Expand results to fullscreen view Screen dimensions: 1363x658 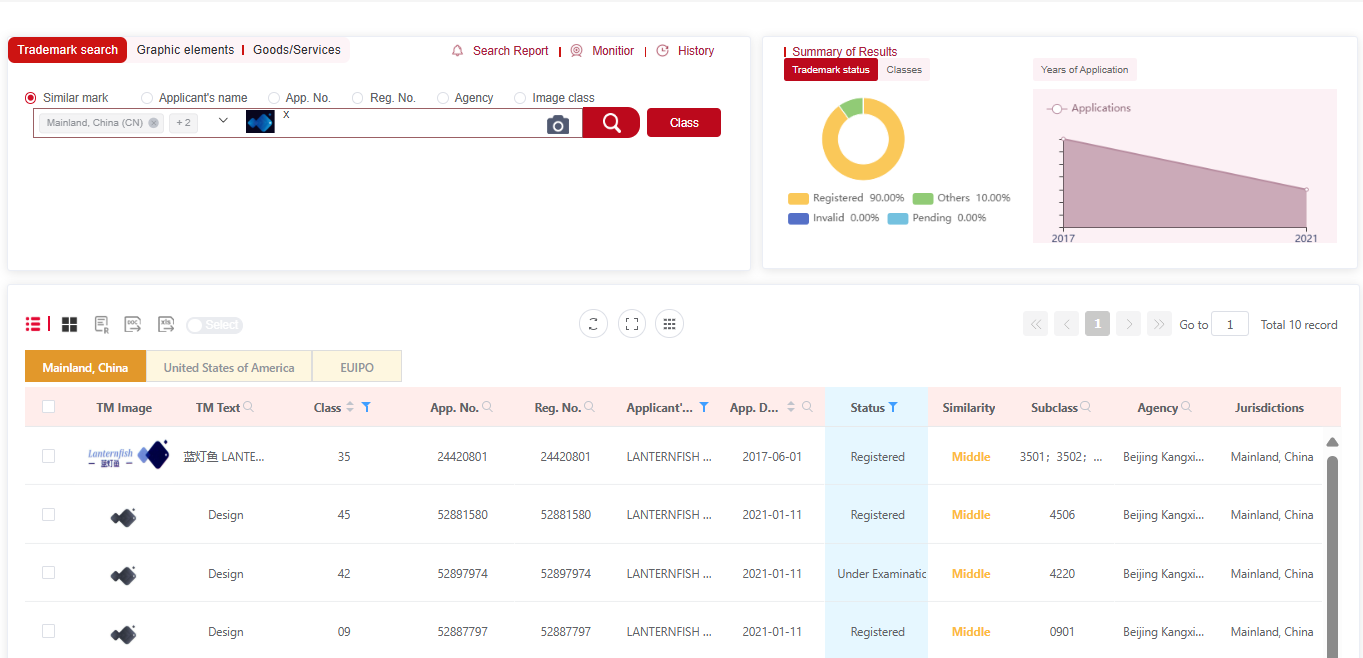631,323
